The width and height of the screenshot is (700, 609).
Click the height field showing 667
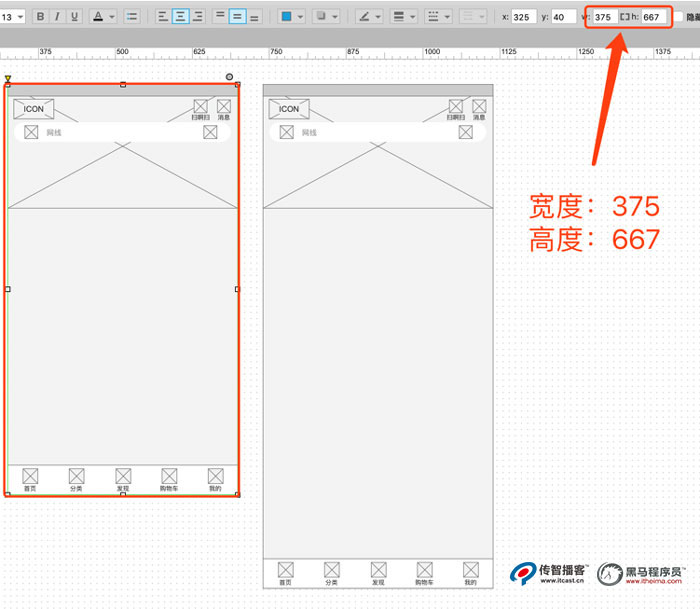tap(654, 17)
